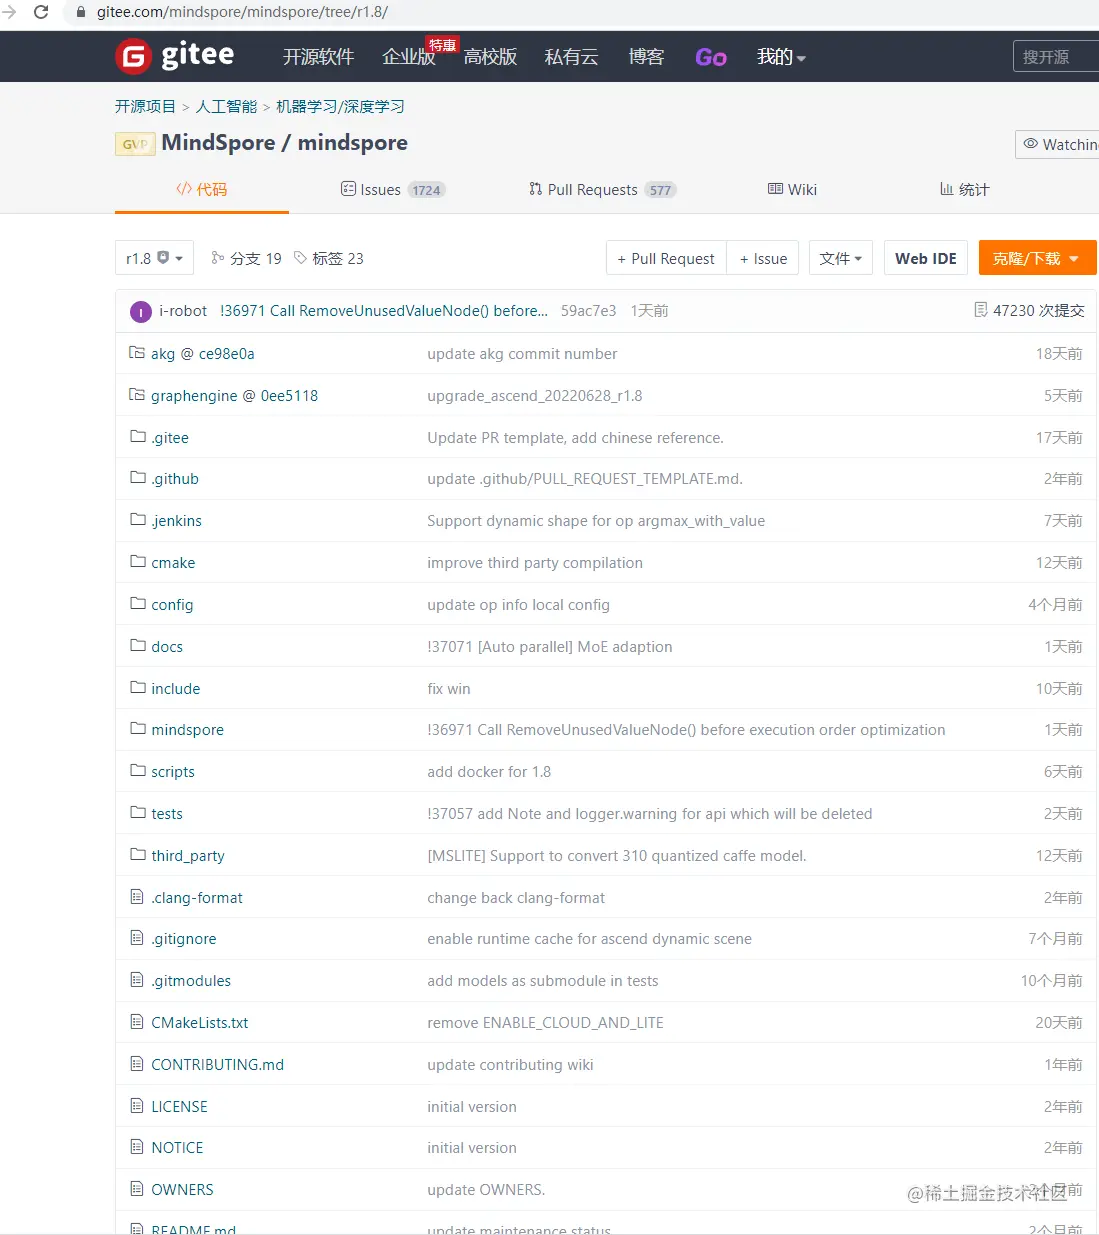Click the browser address bar URL
Screen dimensions: 1099x1235
(x=242, y=12)
